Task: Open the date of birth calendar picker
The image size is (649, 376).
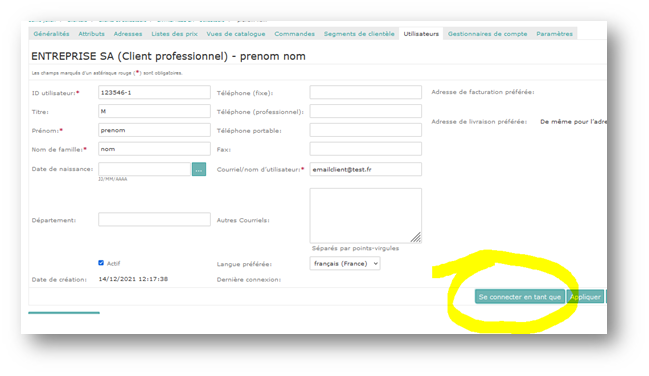Action: (x=199, y=169)
